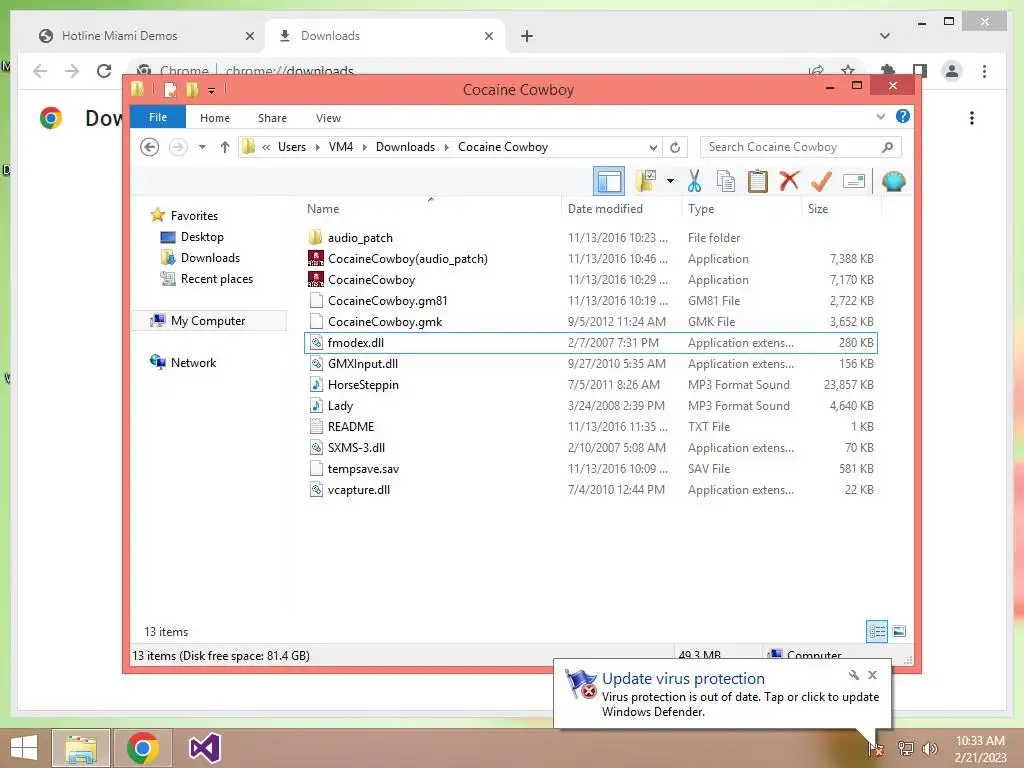Click the orange checkmark Properties icon

click(821, 181)
